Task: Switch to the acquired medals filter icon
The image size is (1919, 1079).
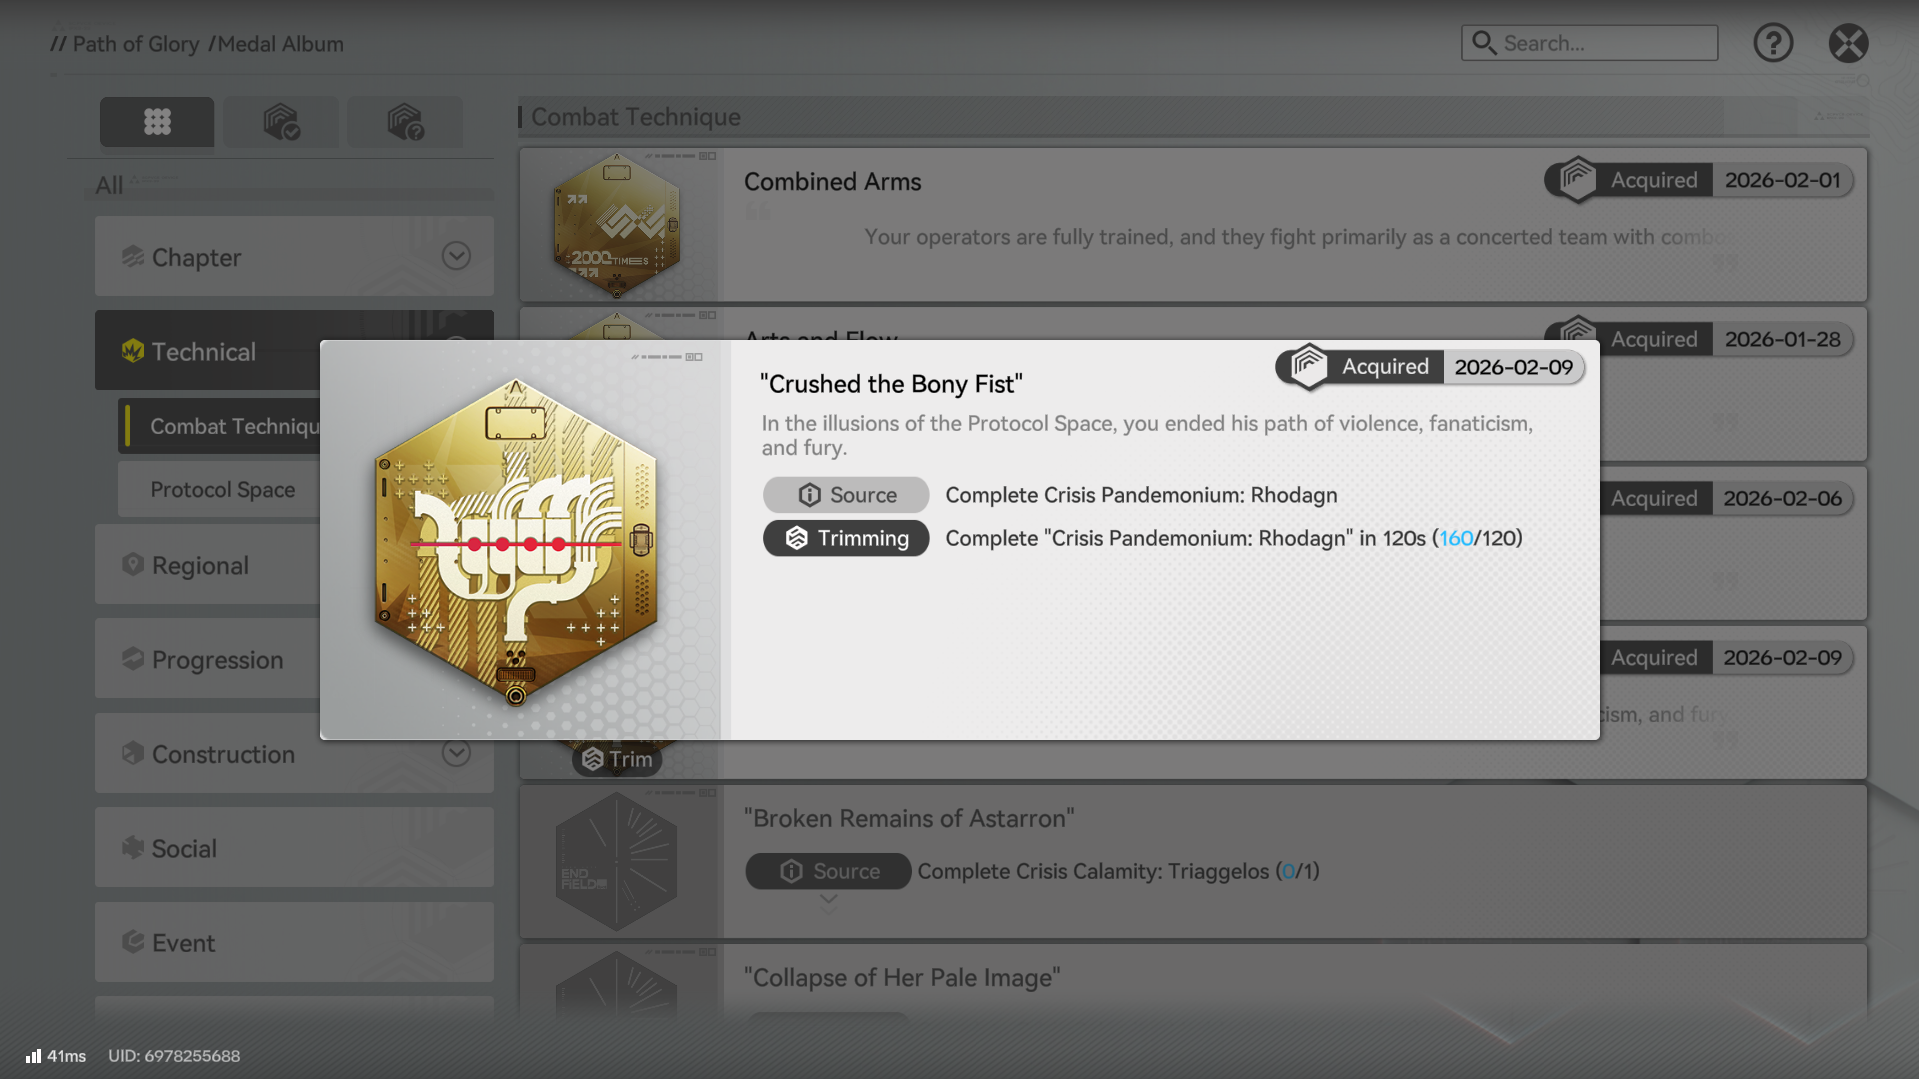Action: coord(281,122)
